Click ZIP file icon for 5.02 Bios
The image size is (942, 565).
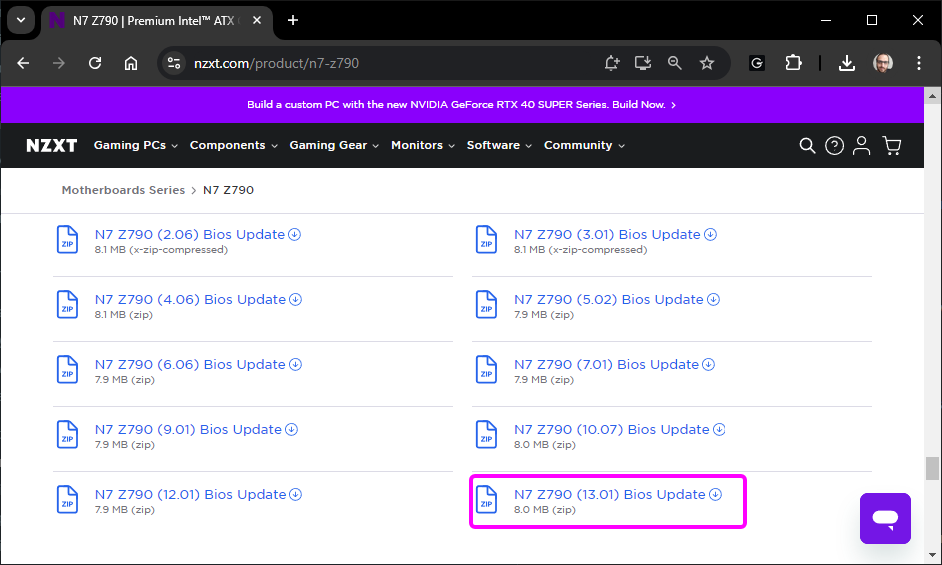click(x=487, y=305)
